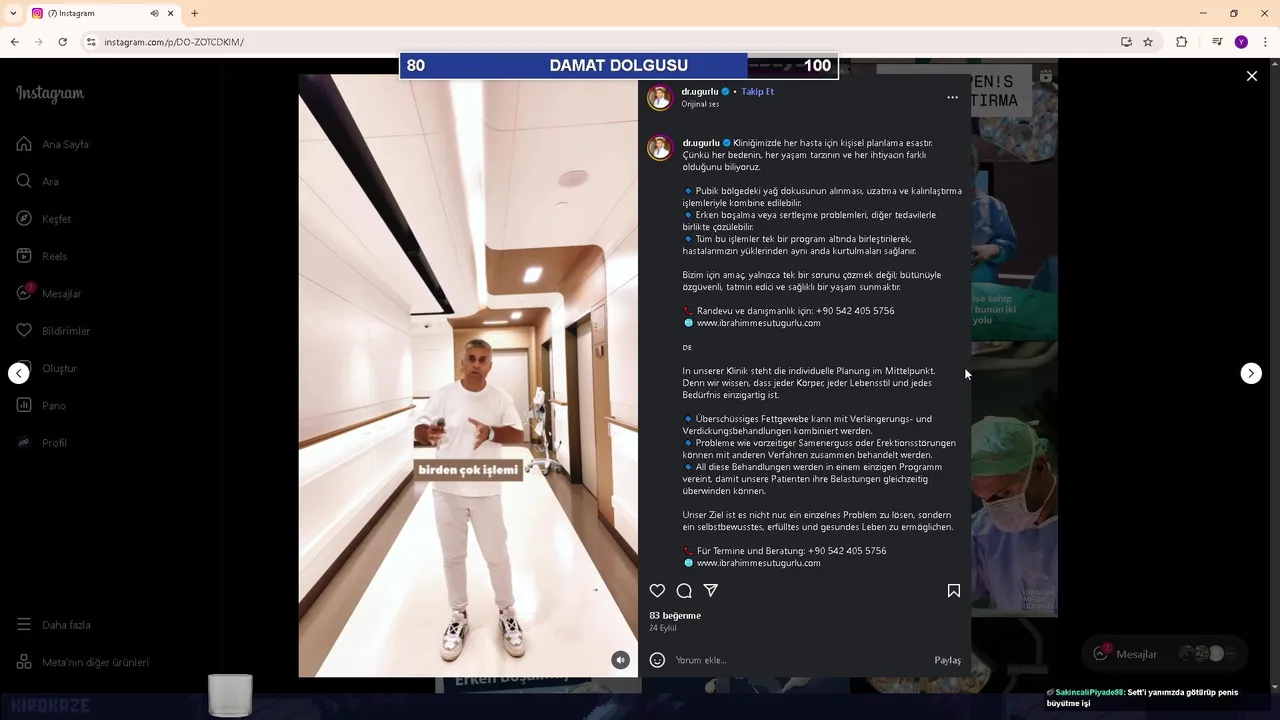Open Keşfet in sidebar
Screen dimensions: 1280x720
(44, 219)
